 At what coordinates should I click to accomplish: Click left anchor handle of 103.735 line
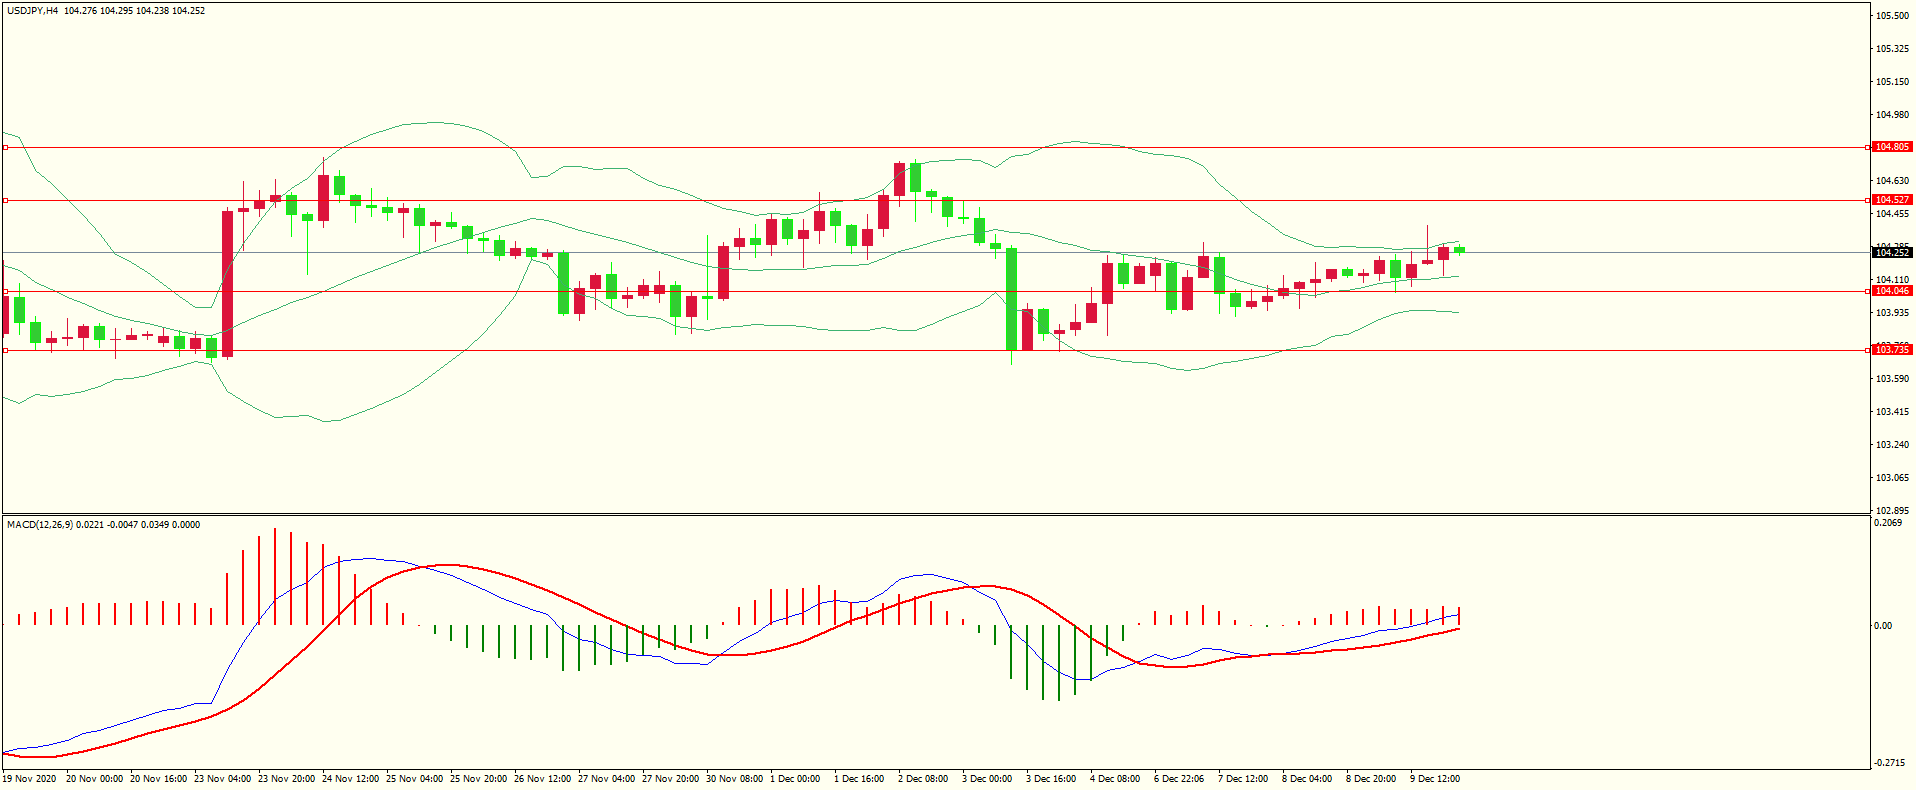(5, 350)
